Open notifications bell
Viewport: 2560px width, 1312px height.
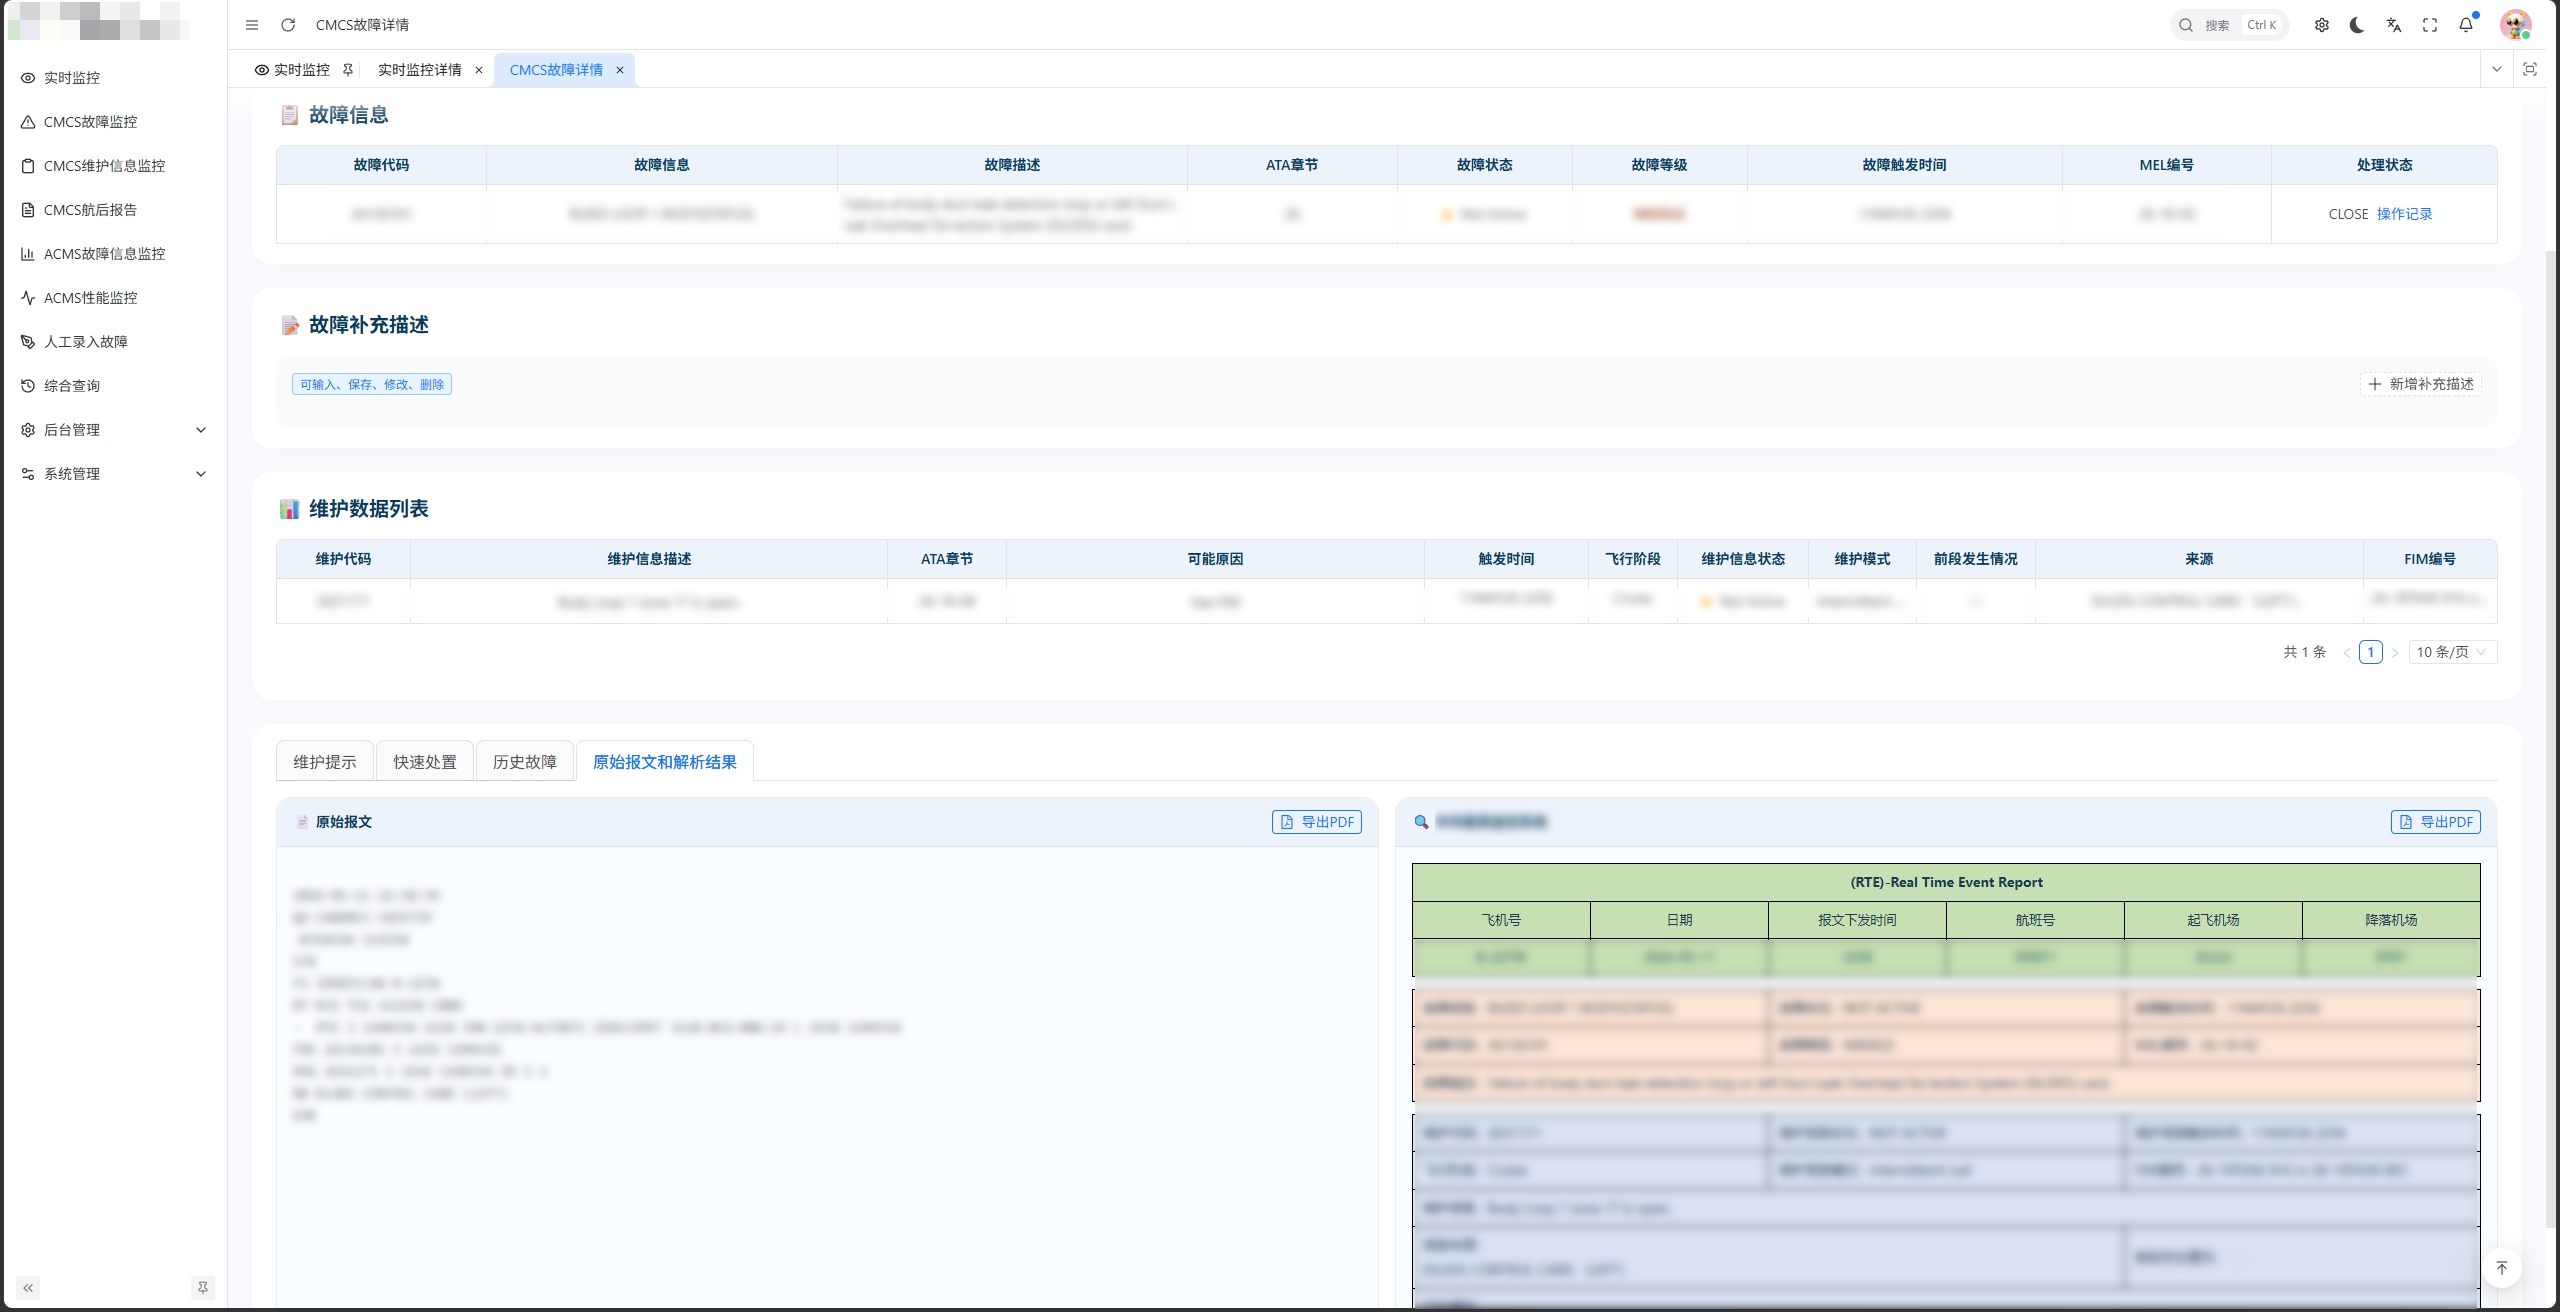click(x=2466, y=25)
